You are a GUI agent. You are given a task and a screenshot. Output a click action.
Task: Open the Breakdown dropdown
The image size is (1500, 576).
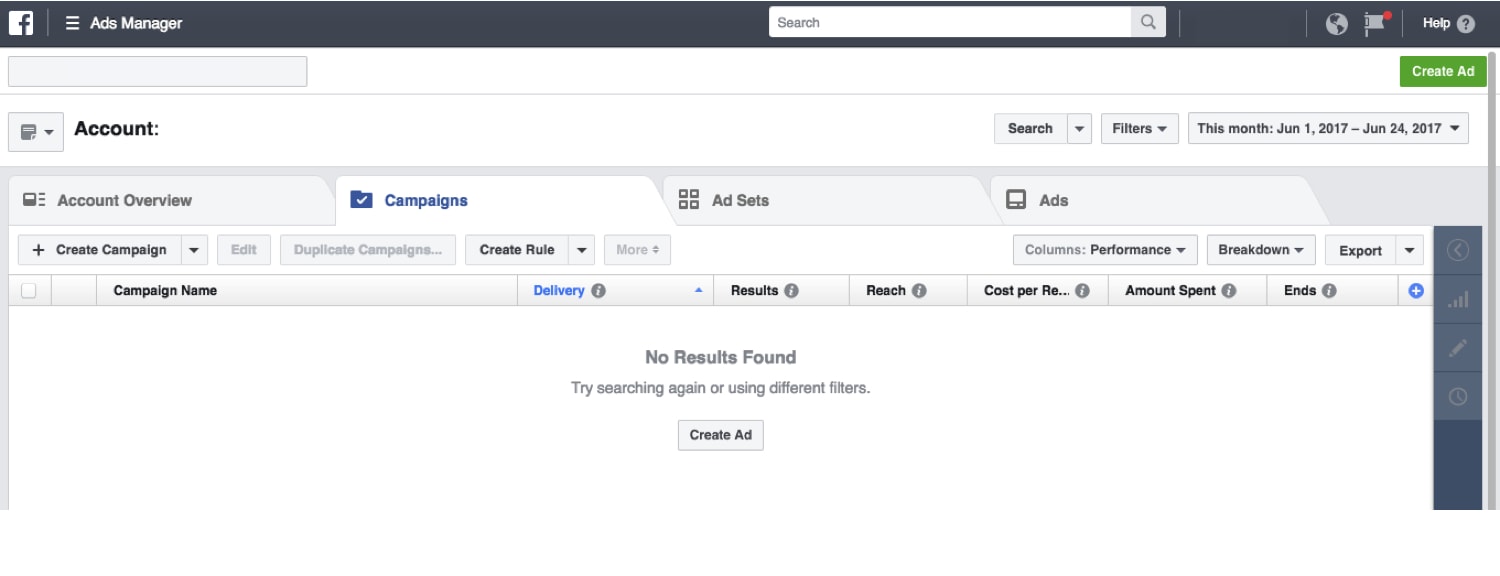point(1261,250)
